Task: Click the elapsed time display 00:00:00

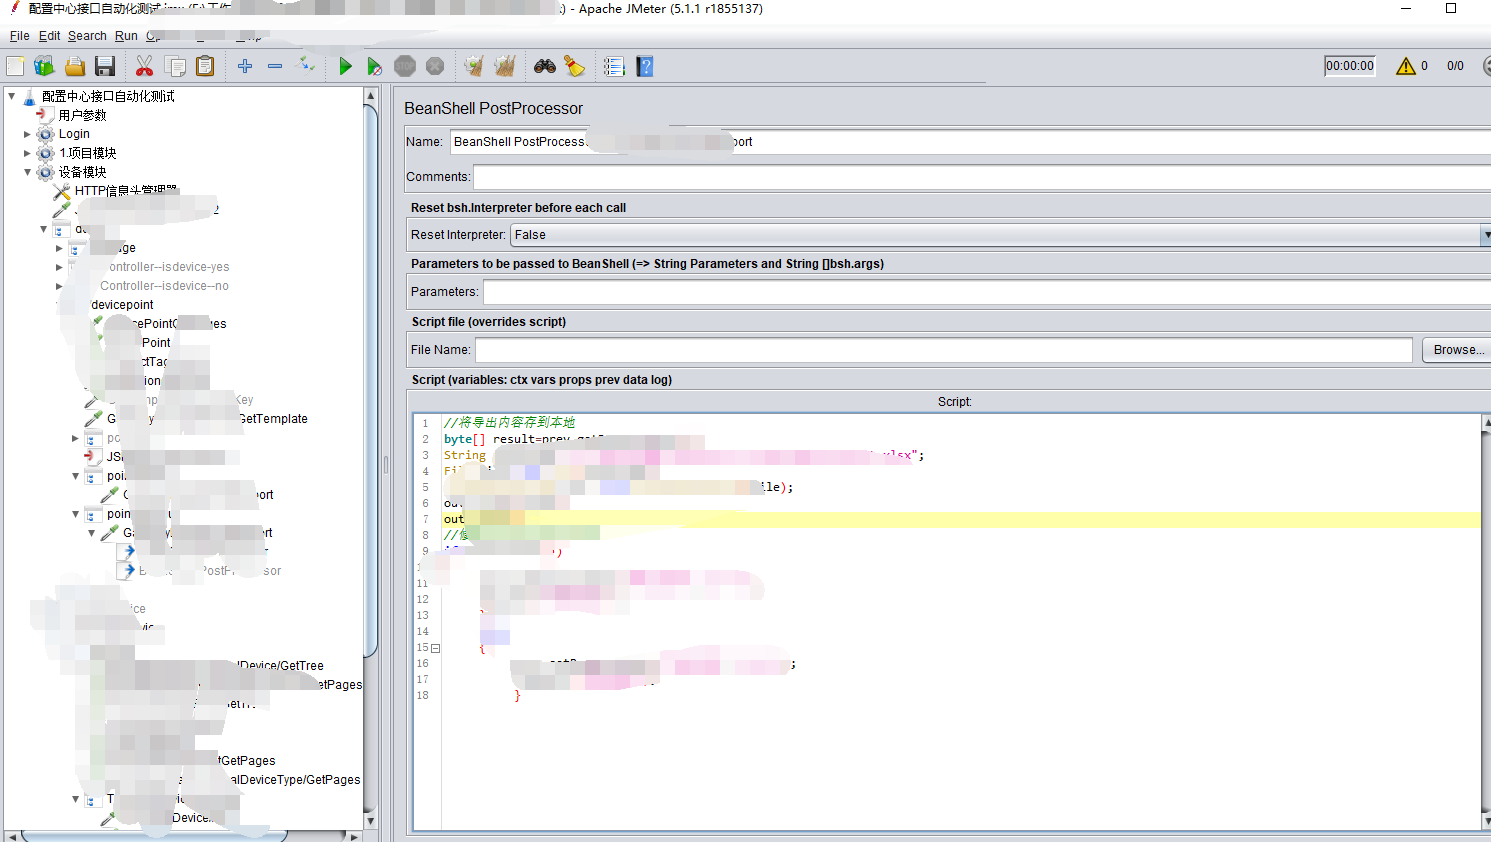Action: tap(1350, 66)
